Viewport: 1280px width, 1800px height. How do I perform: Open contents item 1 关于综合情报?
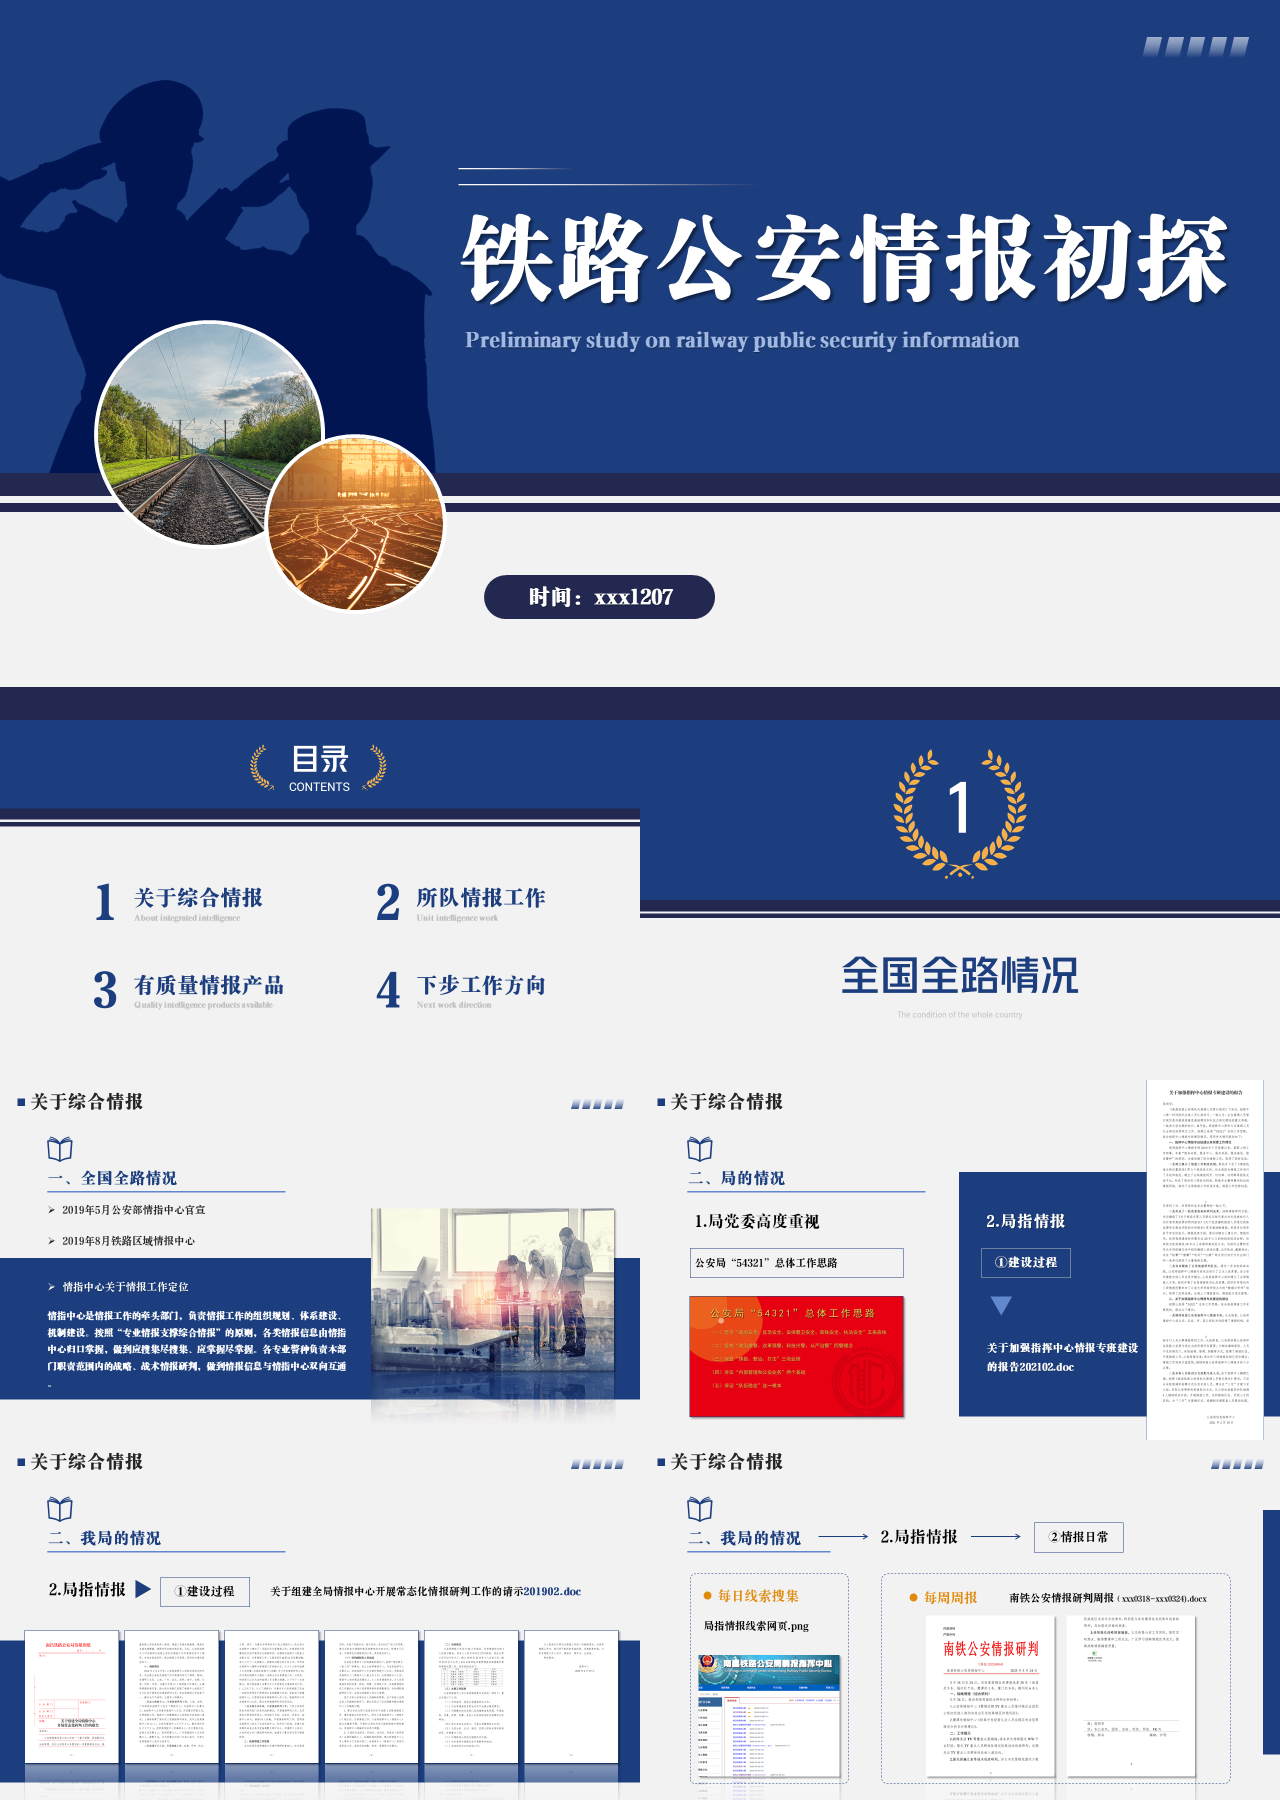[x=180, y=902]
